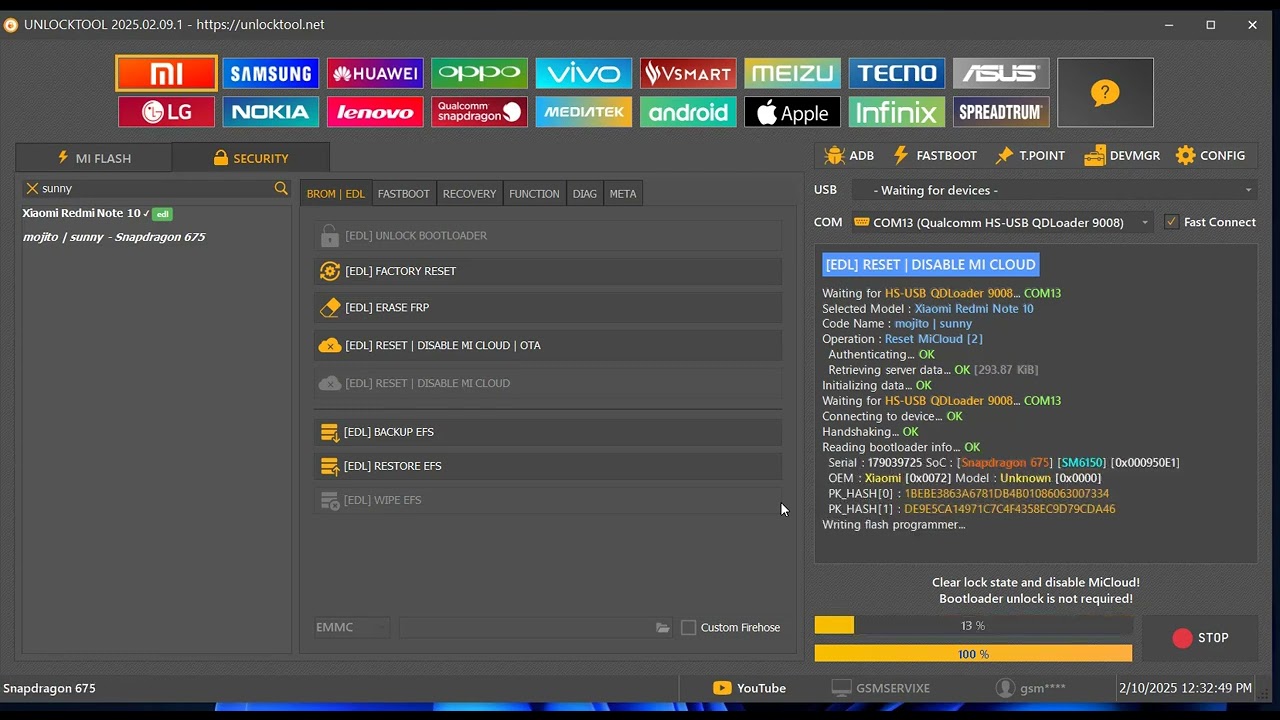1280x720 pixels.
Task: Select the Android brand icon
Action: (x=688, y=112)
